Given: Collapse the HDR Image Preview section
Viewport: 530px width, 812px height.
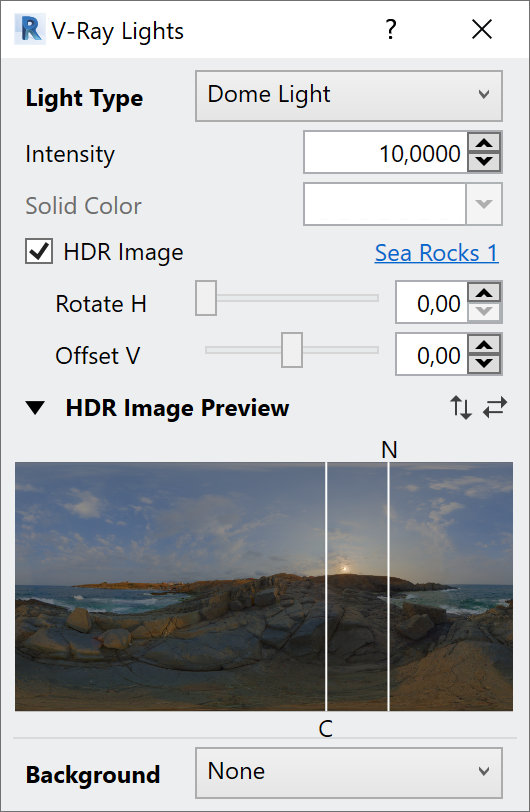Looking at the screenshot, I should [x=35, y=408].
